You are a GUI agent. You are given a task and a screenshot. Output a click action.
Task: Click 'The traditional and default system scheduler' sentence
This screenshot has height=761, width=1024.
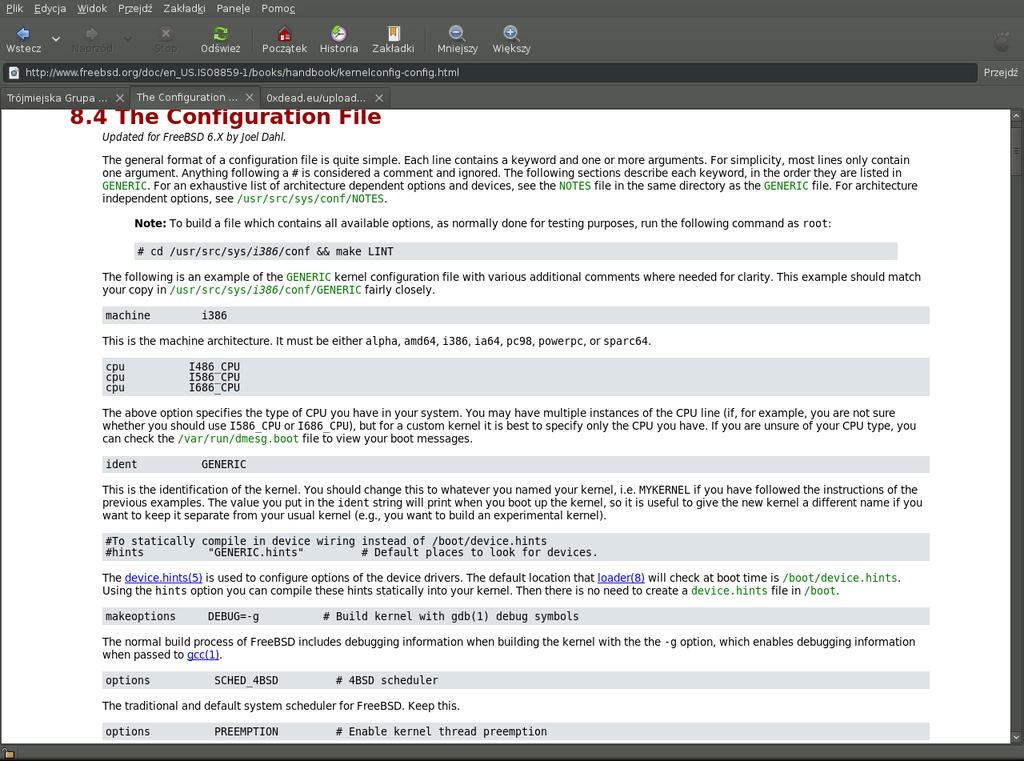[281, 706]
